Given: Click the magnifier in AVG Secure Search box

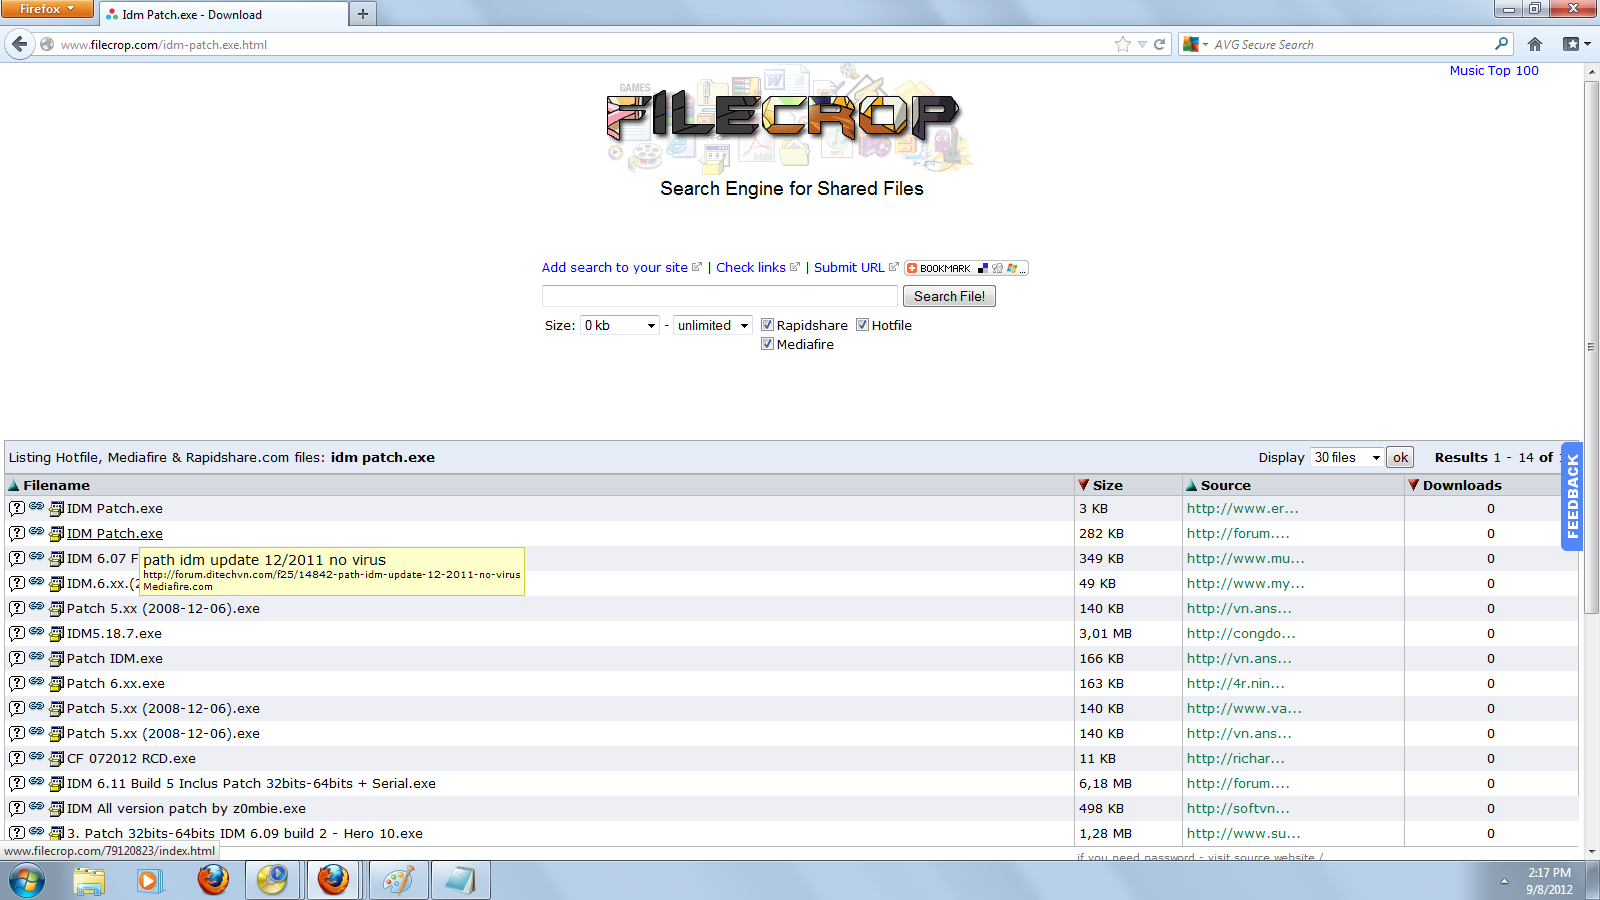Looking at the screenshot, I should click(1501, 44).
